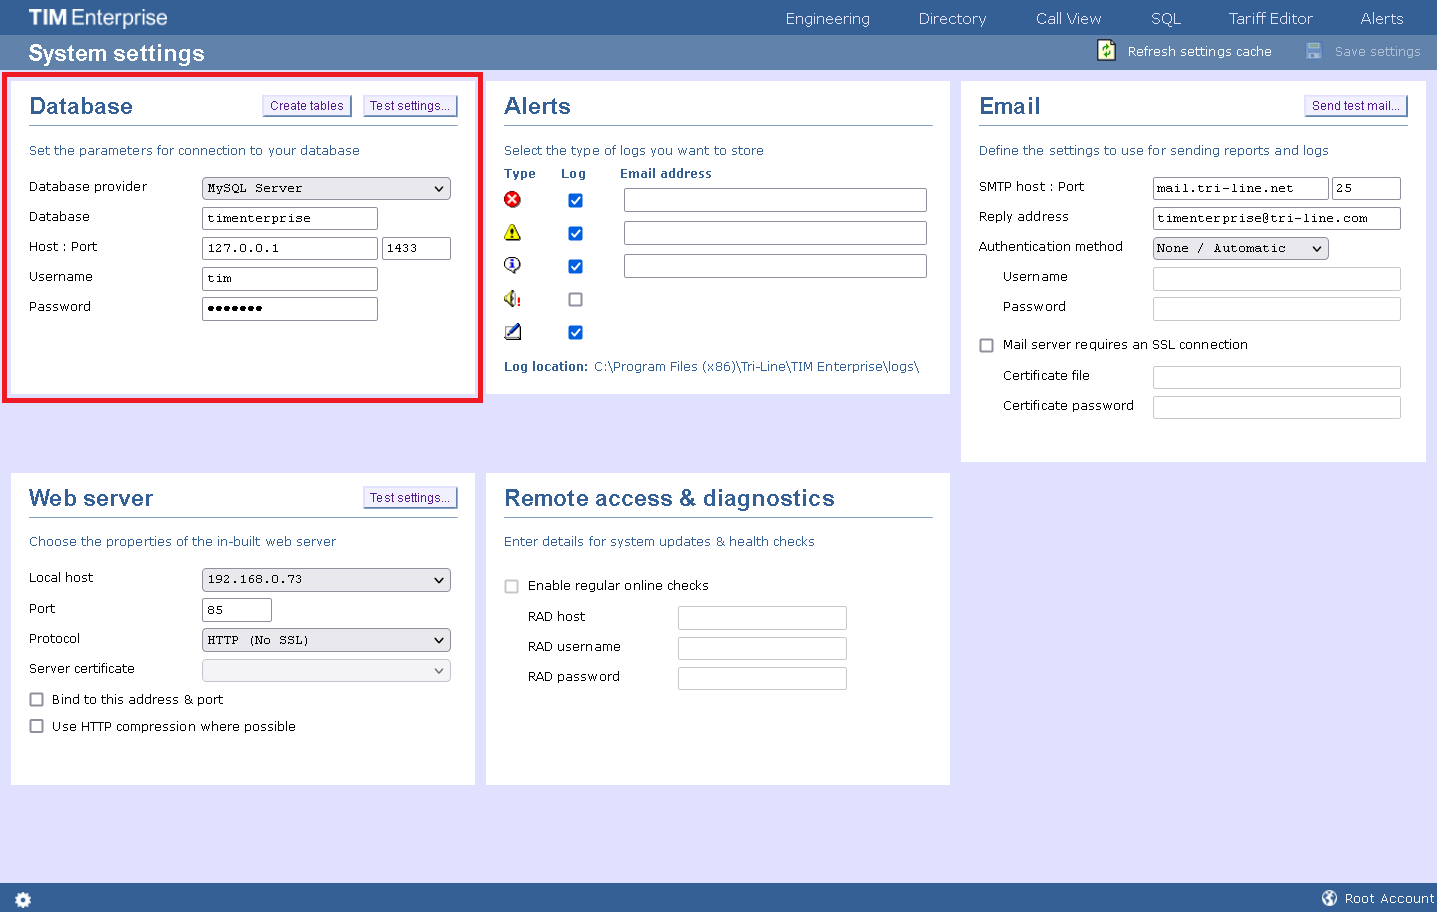The image size is (1437, 912).
Task: Click the Save settings disk icon
Action: [1312, 49]
